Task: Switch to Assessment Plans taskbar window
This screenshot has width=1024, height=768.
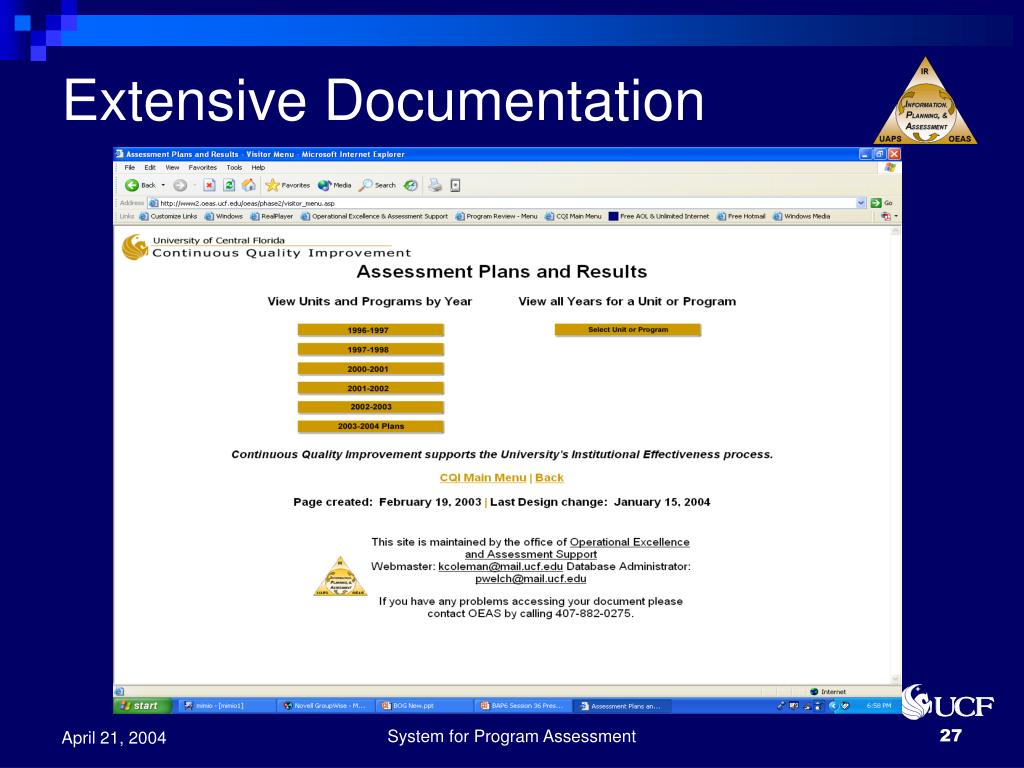Action: click(x=622, y=706)
